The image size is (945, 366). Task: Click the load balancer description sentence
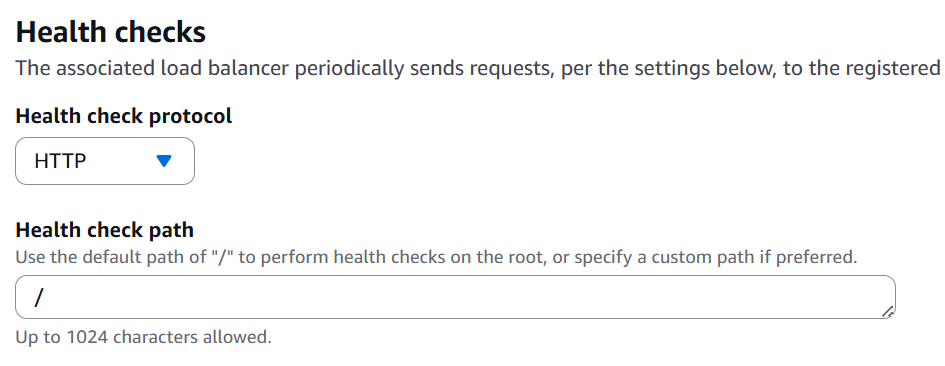point(480,69)
